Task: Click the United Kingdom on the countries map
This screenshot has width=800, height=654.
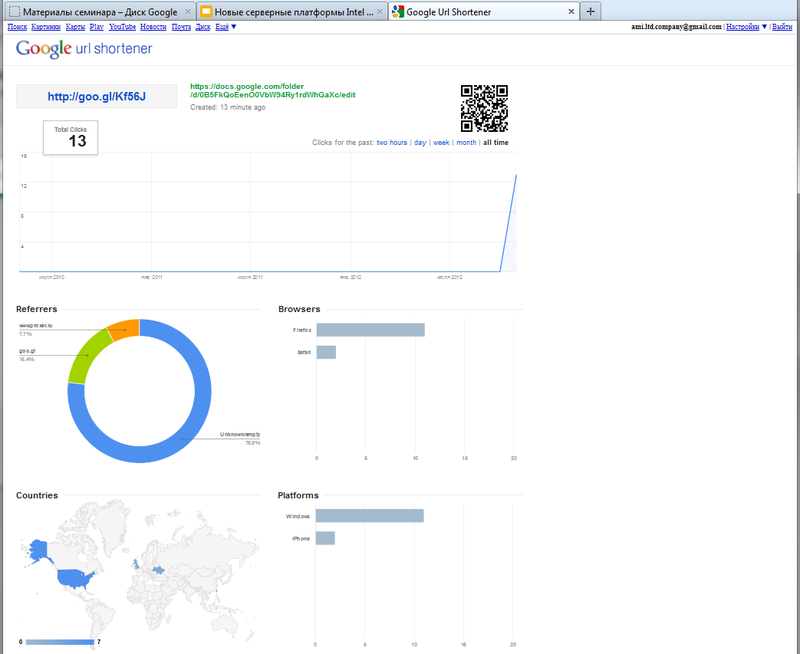Action: (136, 563)
